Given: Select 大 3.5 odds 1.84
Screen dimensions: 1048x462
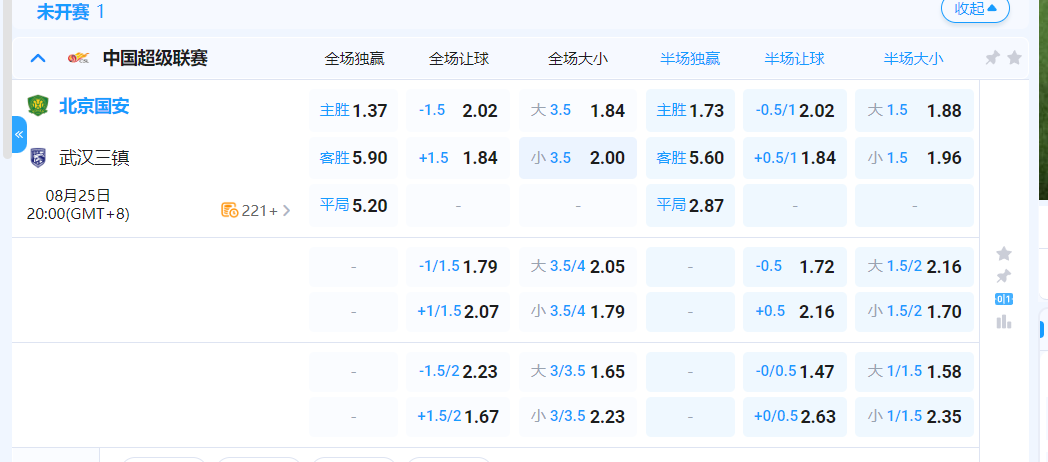Looking at the screenshot, I should 577,110.
